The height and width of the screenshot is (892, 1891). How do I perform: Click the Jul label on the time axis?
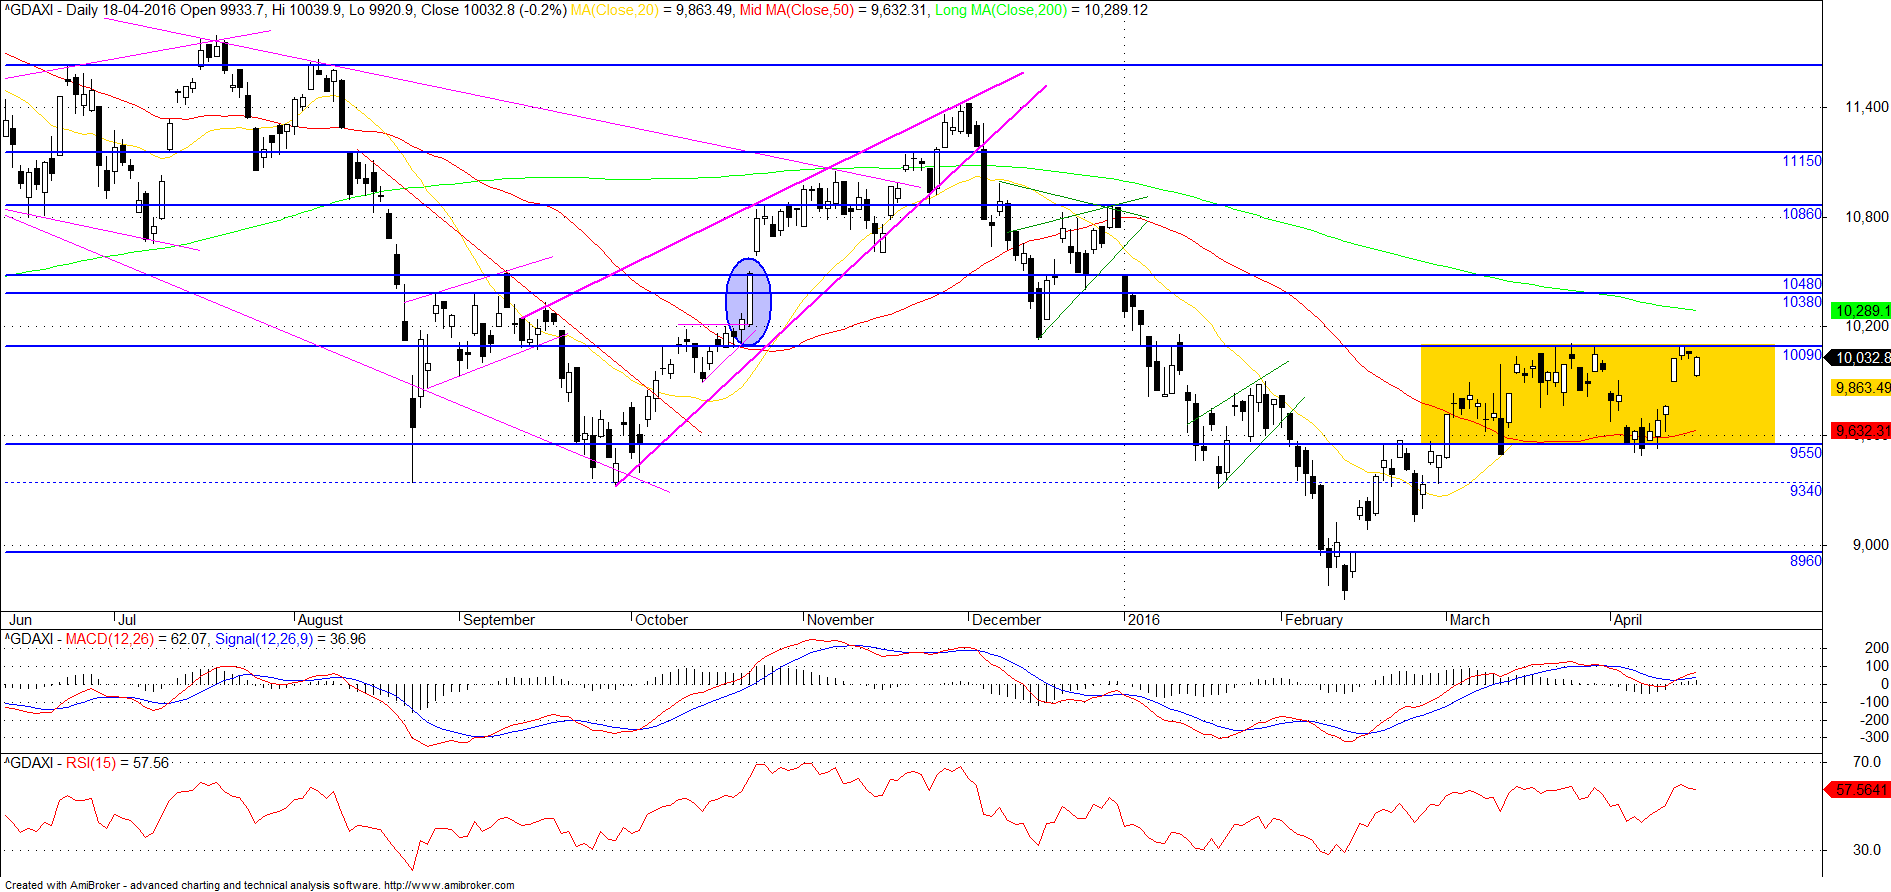coord(127,620)
